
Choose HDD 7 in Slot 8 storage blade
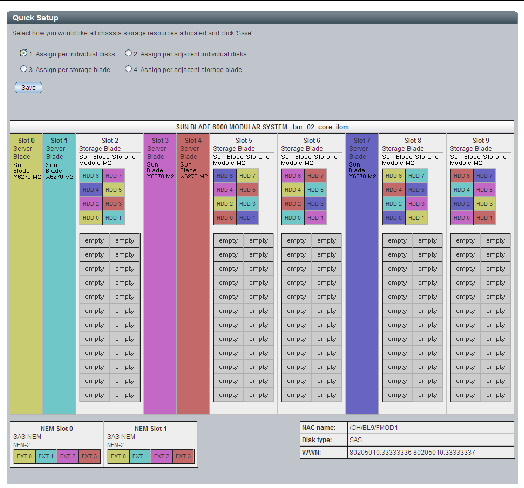coord(417,176)
